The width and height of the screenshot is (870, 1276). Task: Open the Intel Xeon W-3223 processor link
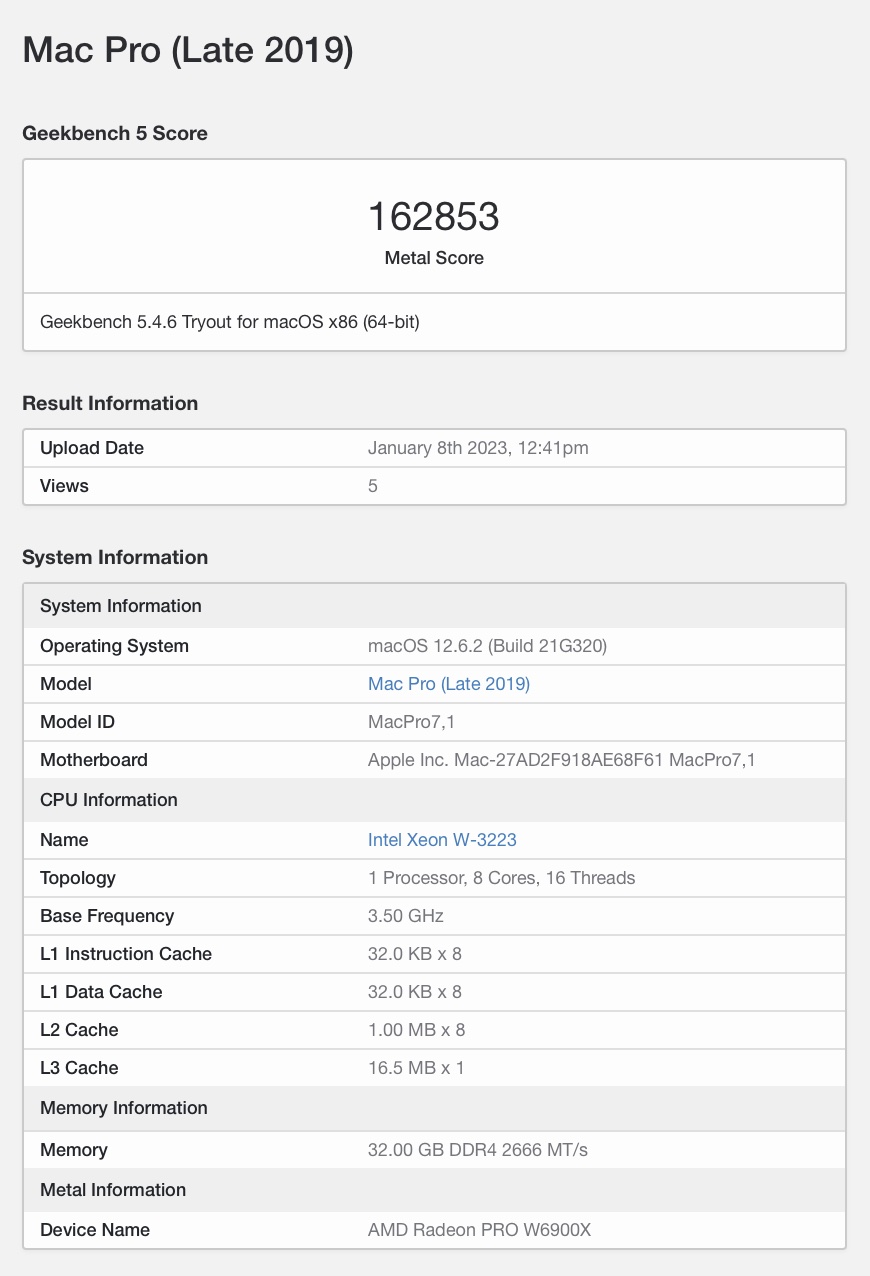click(442, 840)
